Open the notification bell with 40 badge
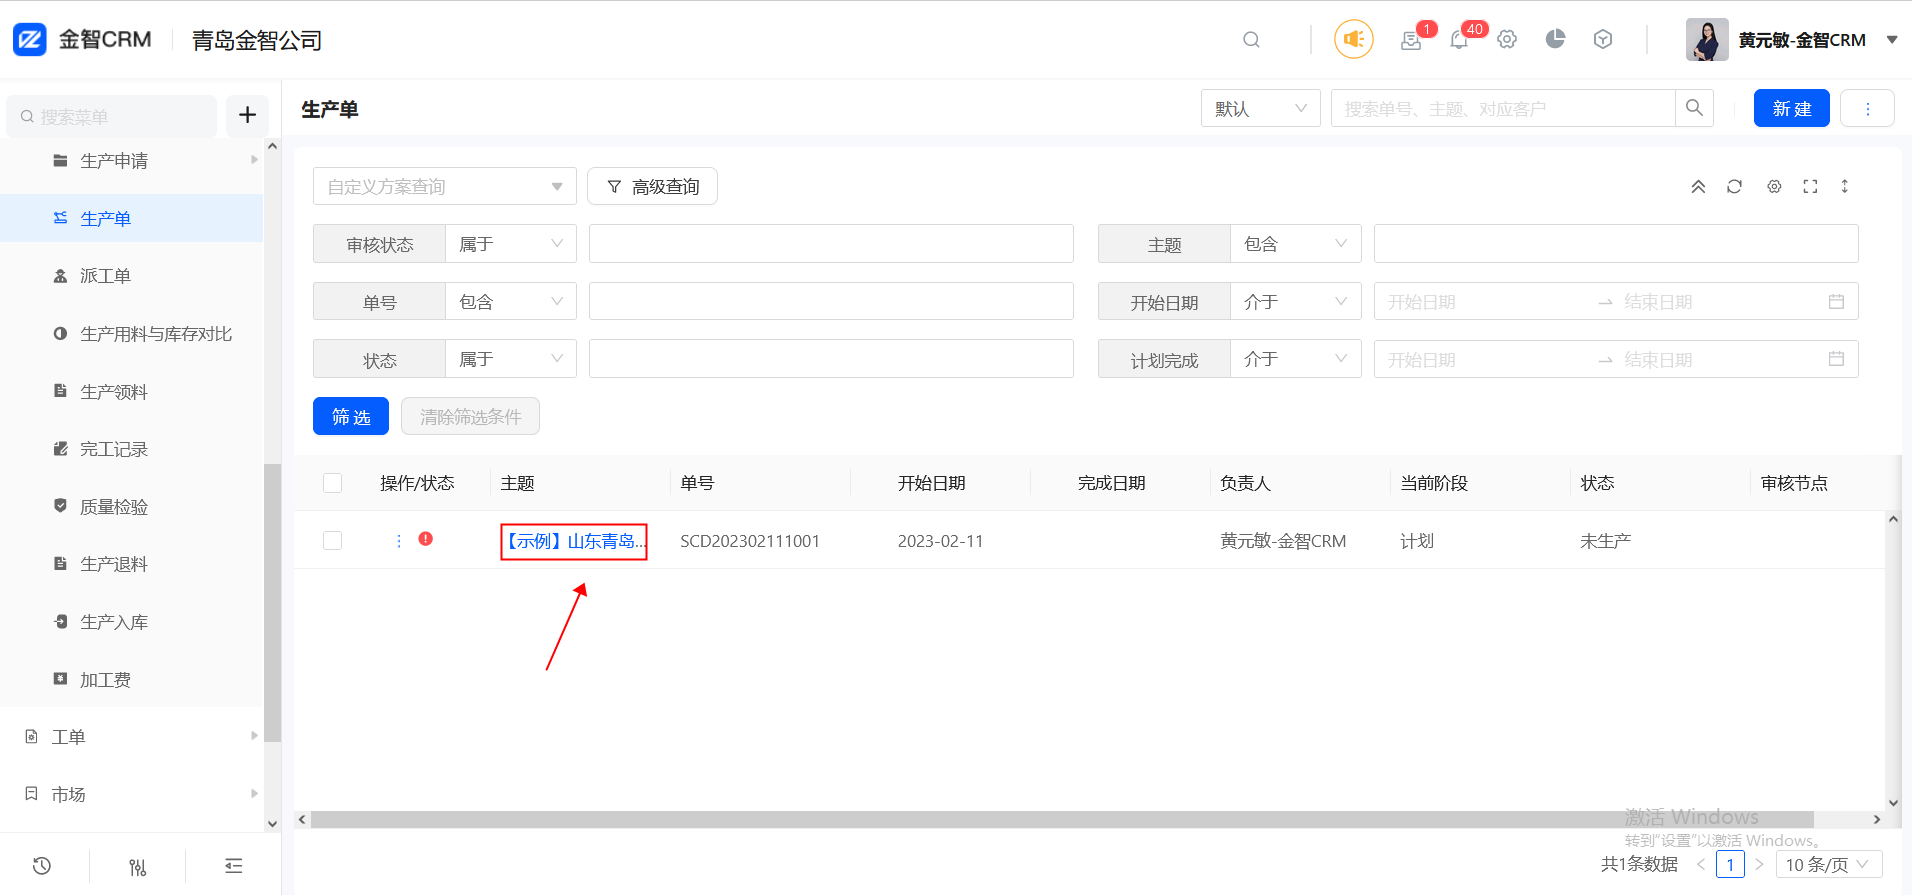The image size is (1912, 895). coord(1459,41)
